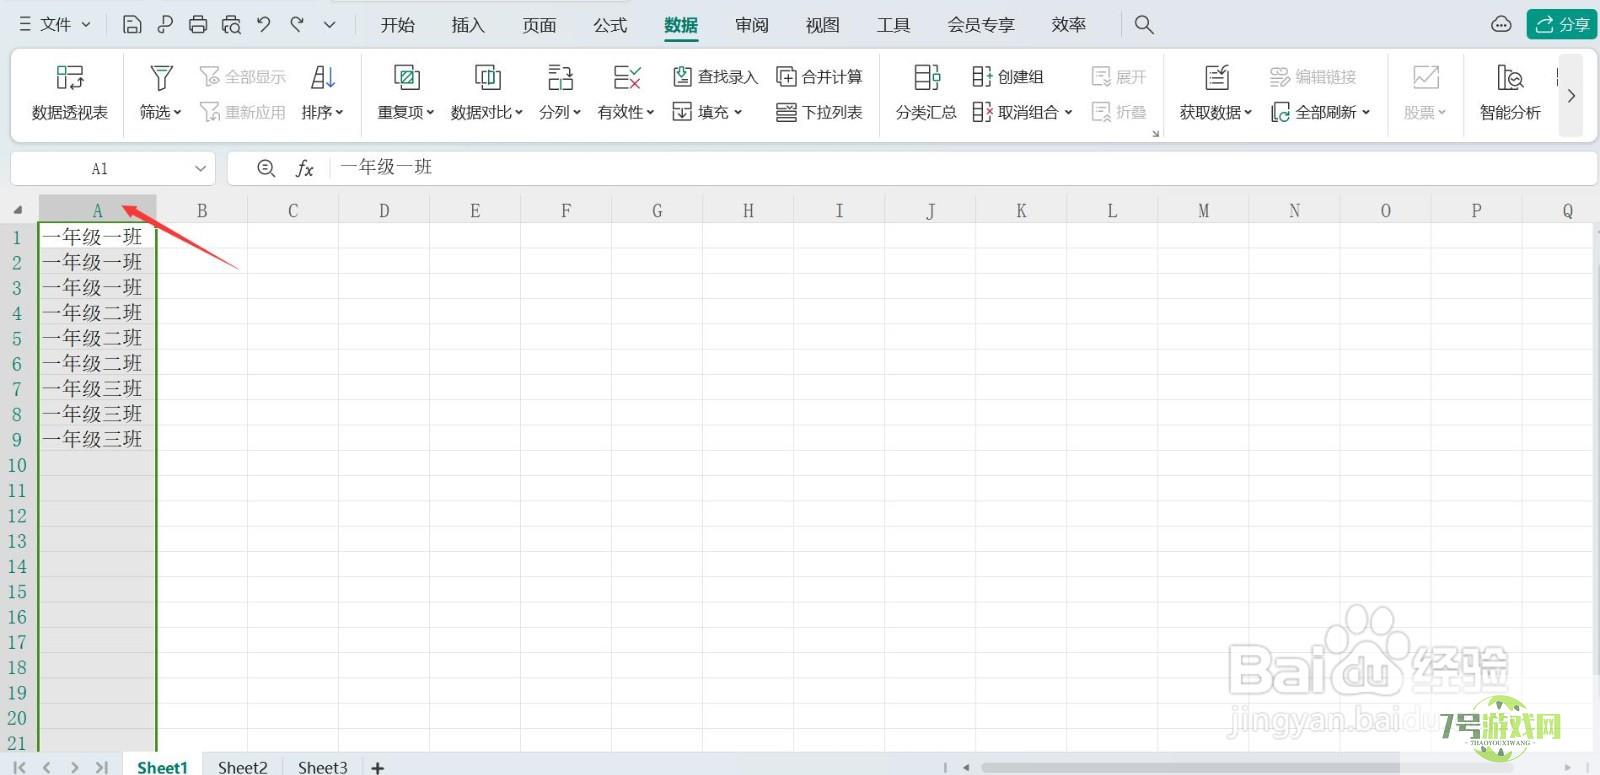Click the fx insert function icon

(305, 169)
